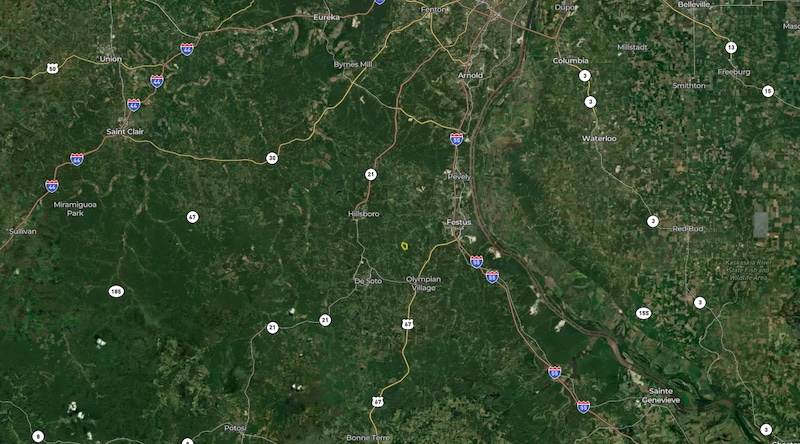Click the I-55 shield near Pevely
Screen dimensions: 800x444
(457, 139)
